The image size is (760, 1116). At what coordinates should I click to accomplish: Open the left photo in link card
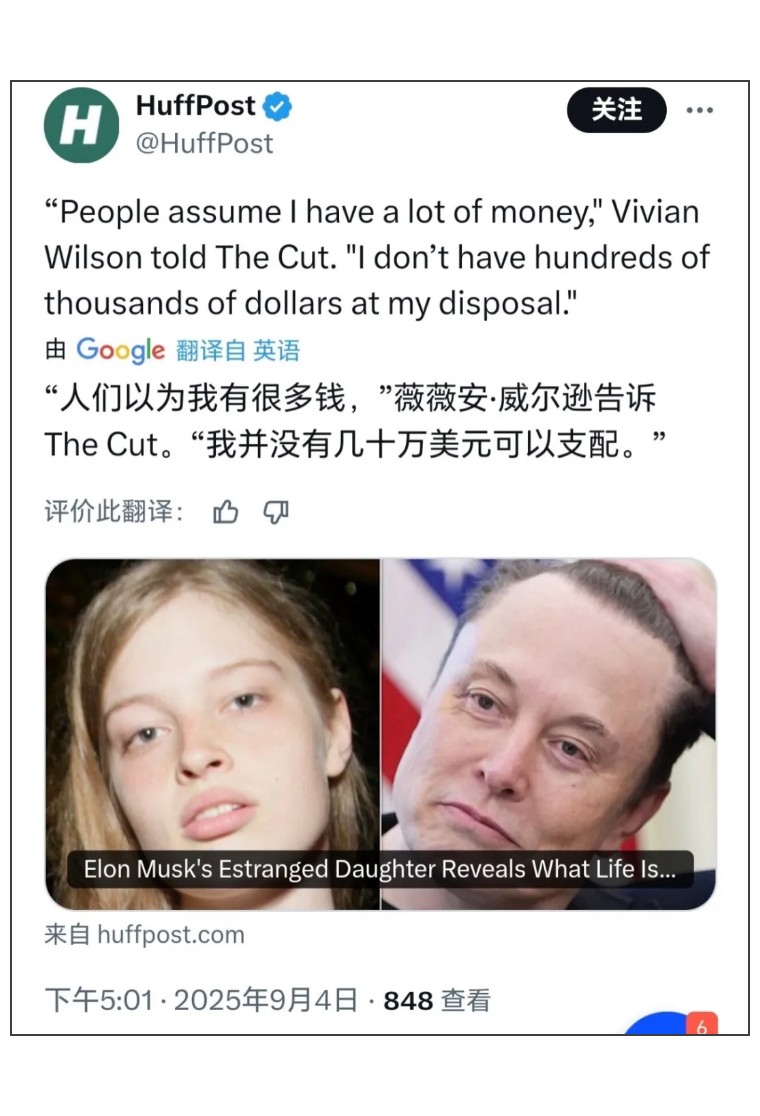213,734
